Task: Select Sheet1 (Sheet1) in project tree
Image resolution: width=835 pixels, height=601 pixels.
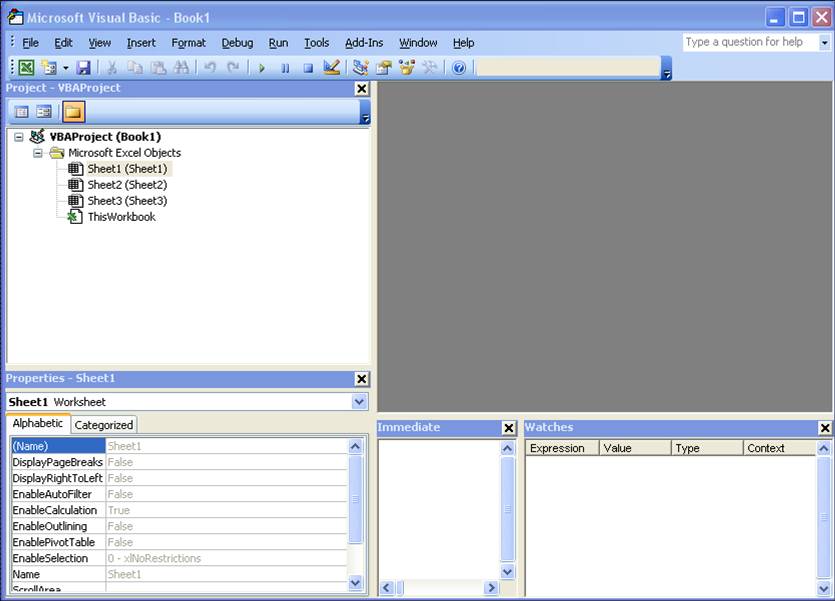Action: 127,169
